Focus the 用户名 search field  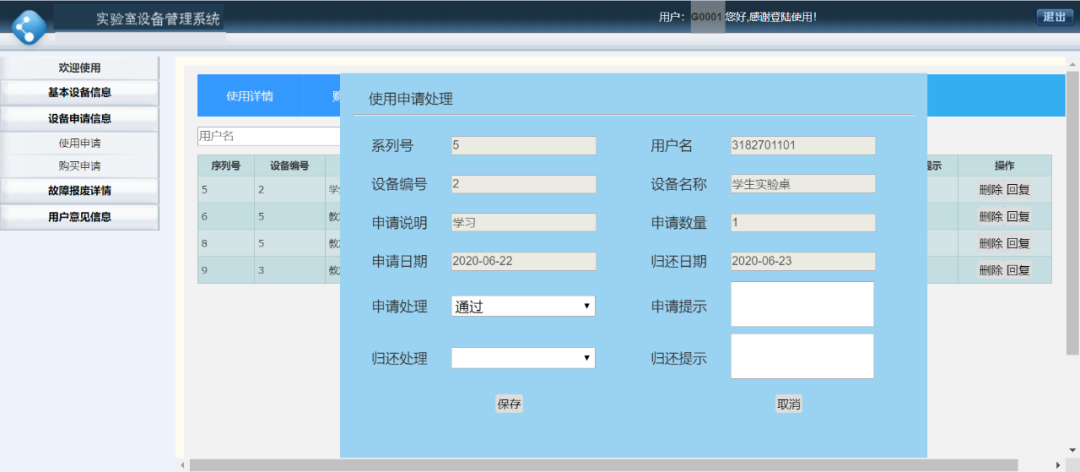point(268,136)
